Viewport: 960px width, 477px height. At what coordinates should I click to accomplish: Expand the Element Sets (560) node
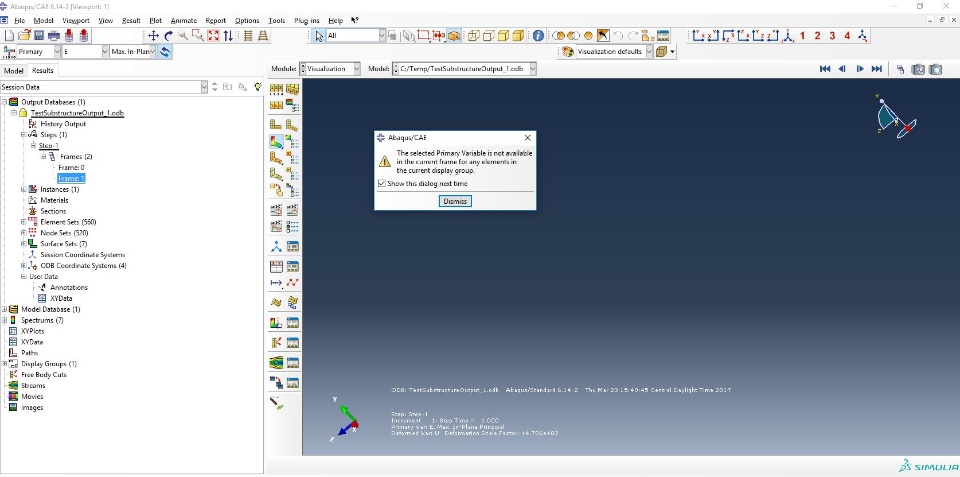24,222
